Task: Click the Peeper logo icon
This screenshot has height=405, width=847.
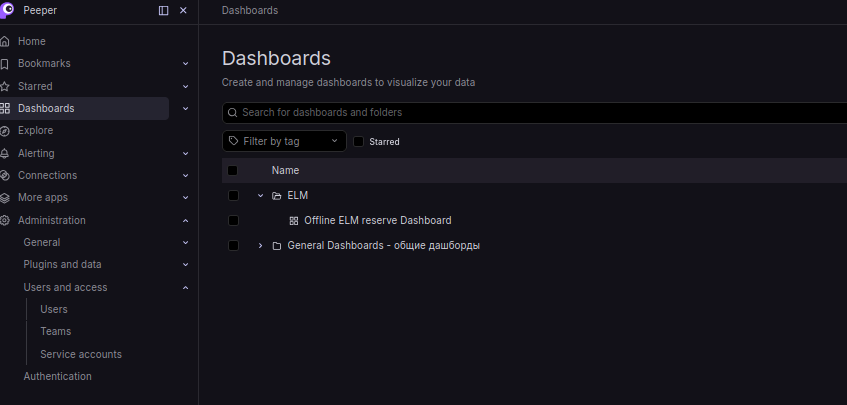Action: pyautogui.click(x=6, y=10)
